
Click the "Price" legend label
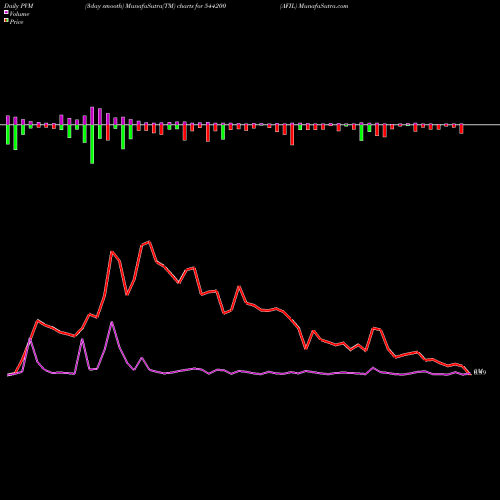[x=16, y=22]
